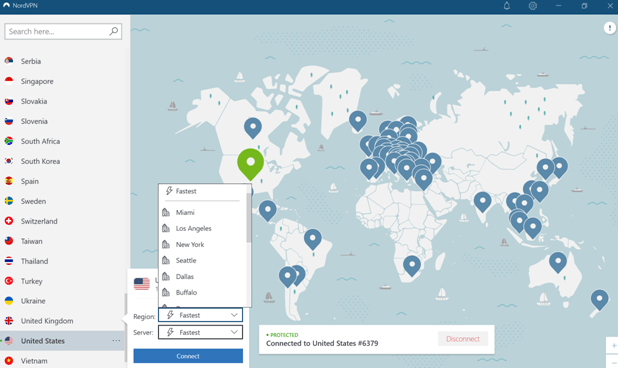618x368 pixels.
Task: Click the blue Connect button
Action: (x=188, y=356)
